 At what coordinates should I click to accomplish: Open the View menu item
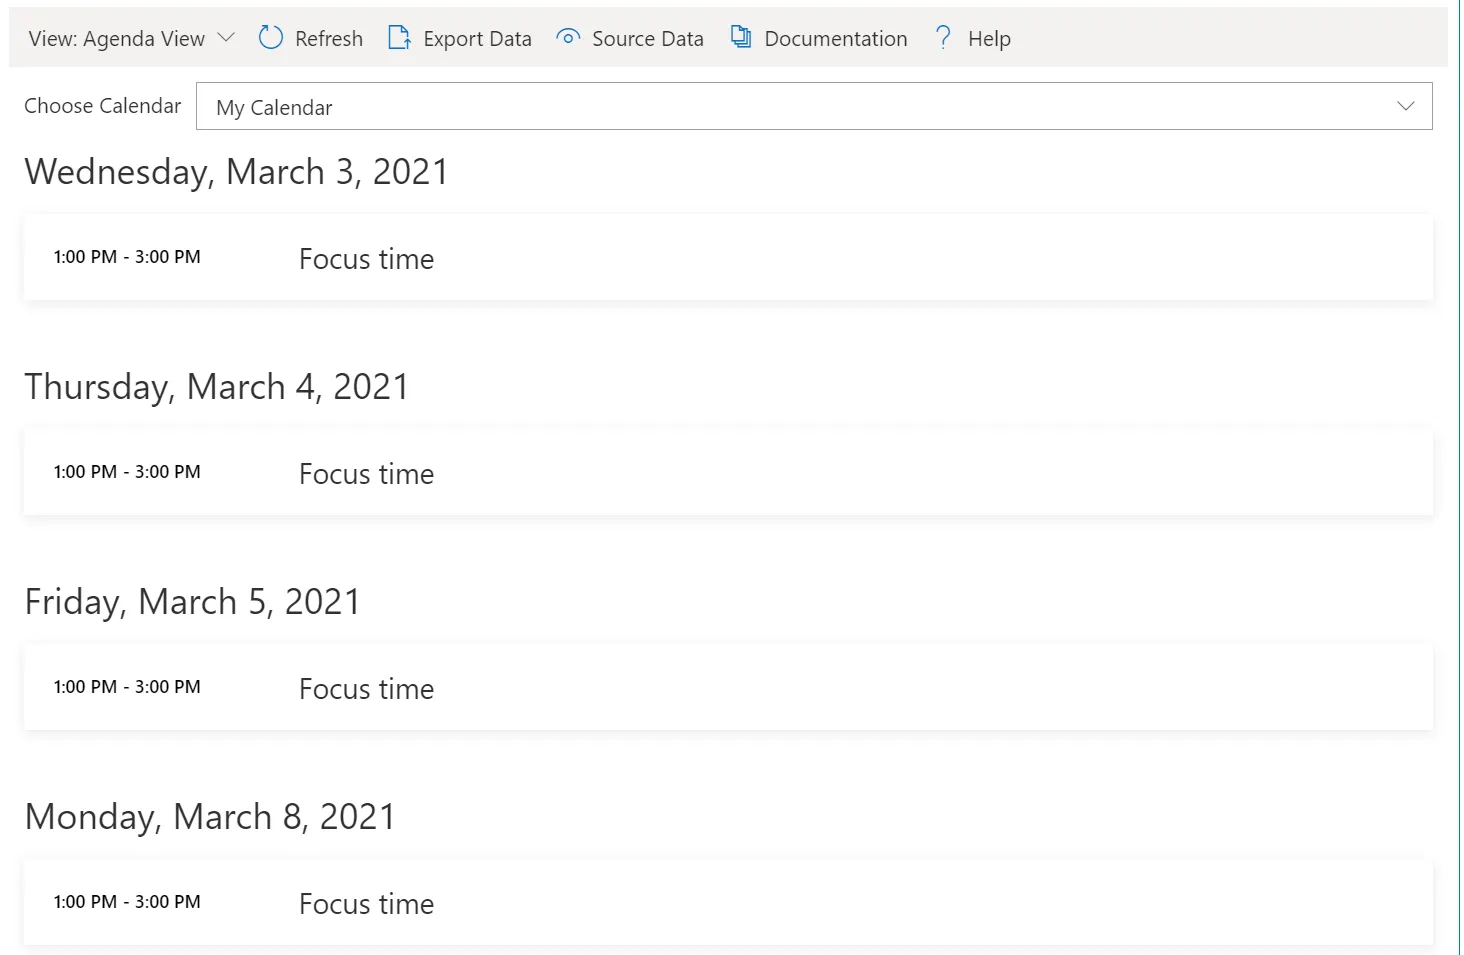click(128, 37)
